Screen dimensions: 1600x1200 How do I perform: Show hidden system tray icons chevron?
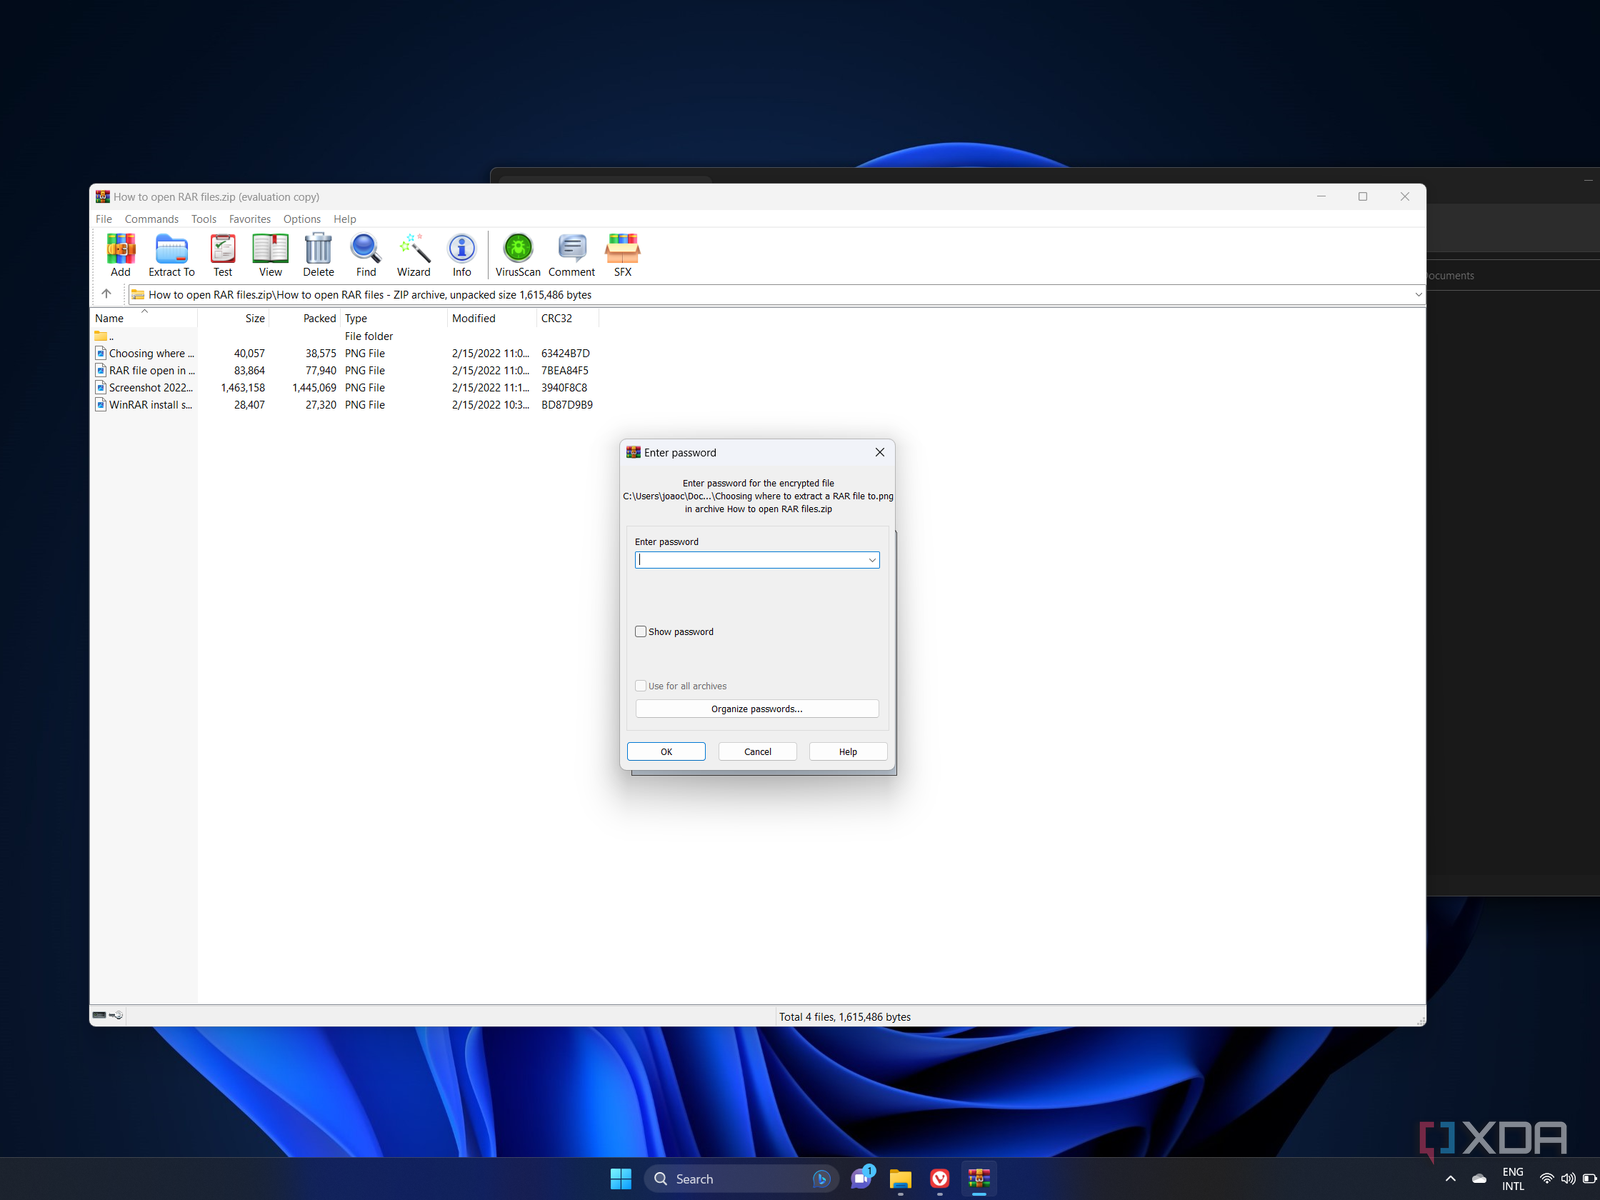[1450, 1179]
